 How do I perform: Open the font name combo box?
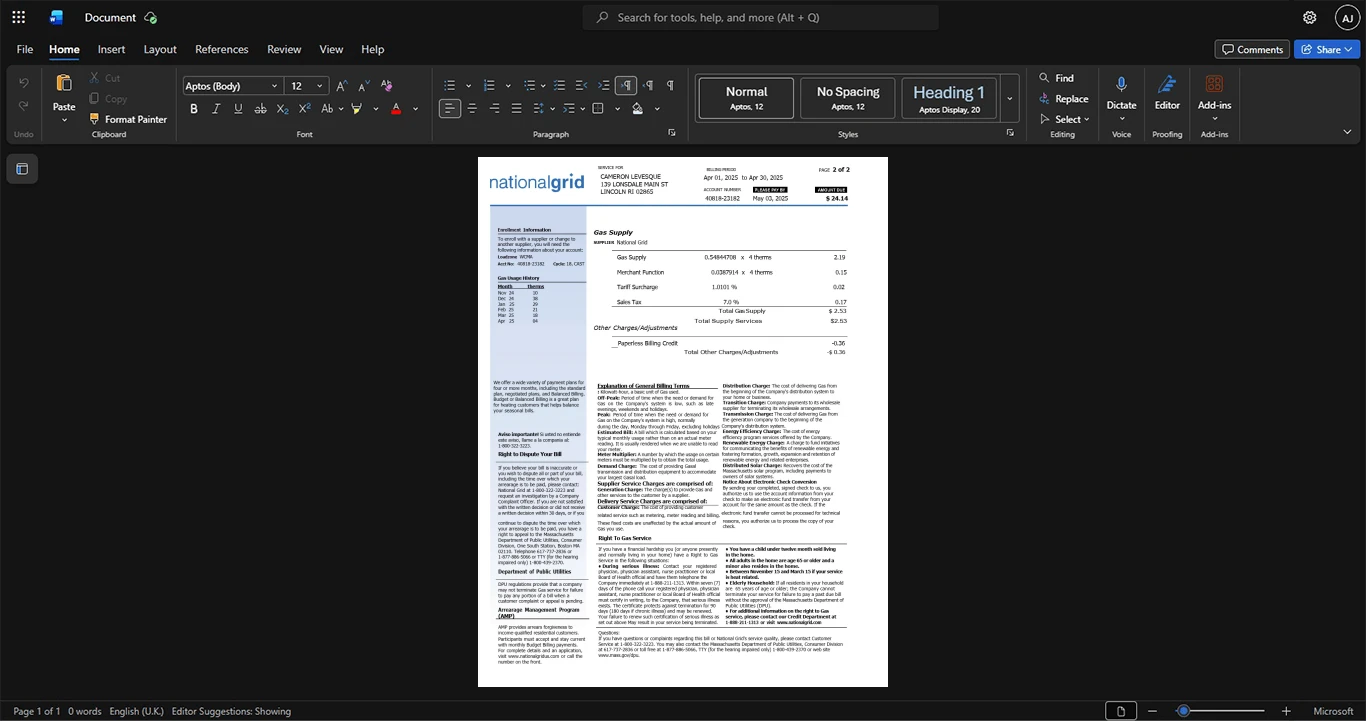click(231, 86)
